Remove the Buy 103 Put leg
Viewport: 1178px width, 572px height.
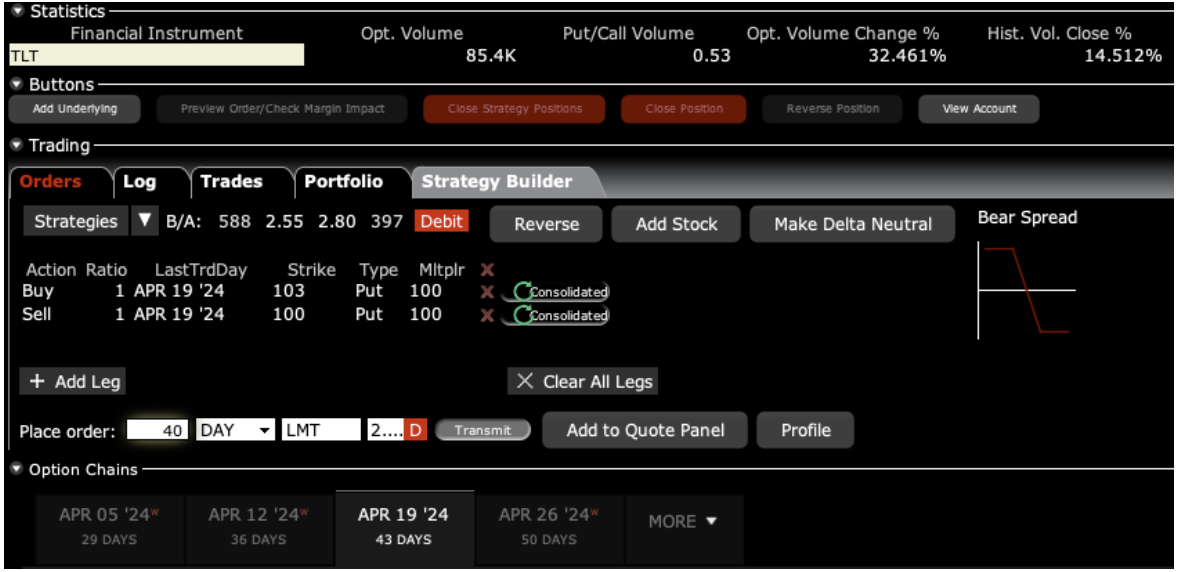487,292
